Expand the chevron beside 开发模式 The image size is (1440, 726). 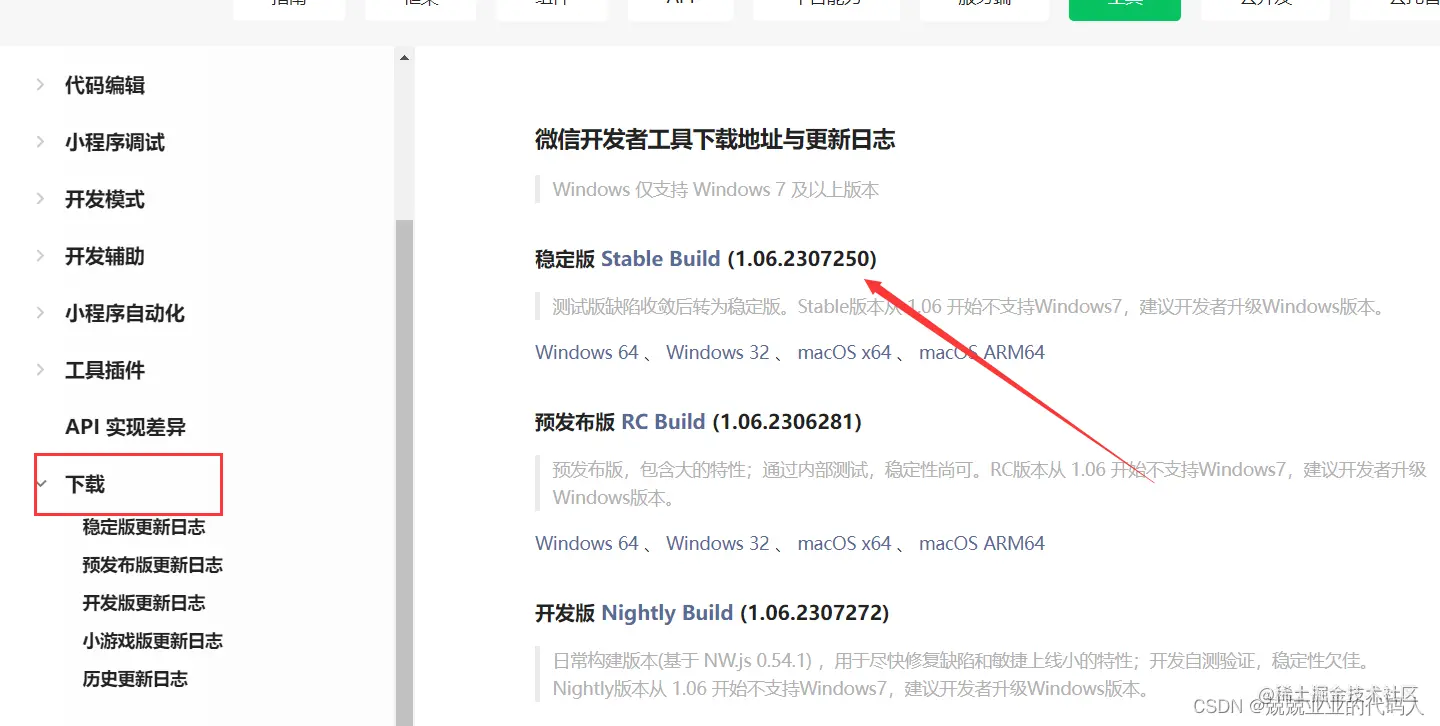point(40,199)
